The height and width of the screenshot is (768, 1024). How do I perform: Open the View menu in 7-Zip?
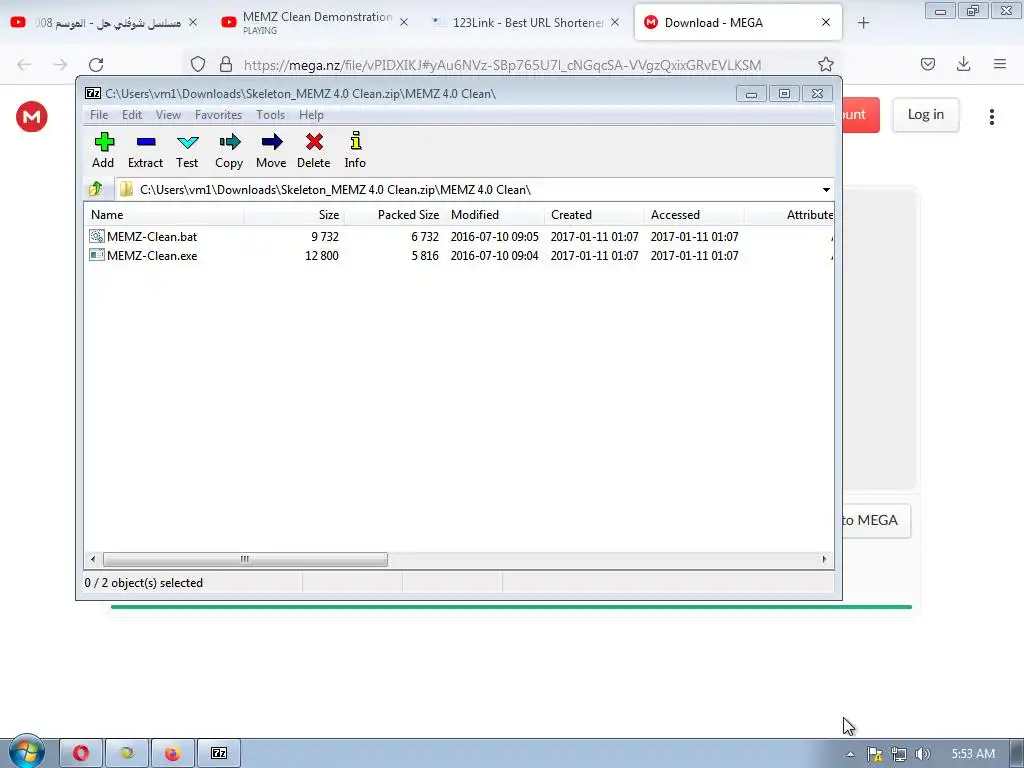(x=168, y=115)
